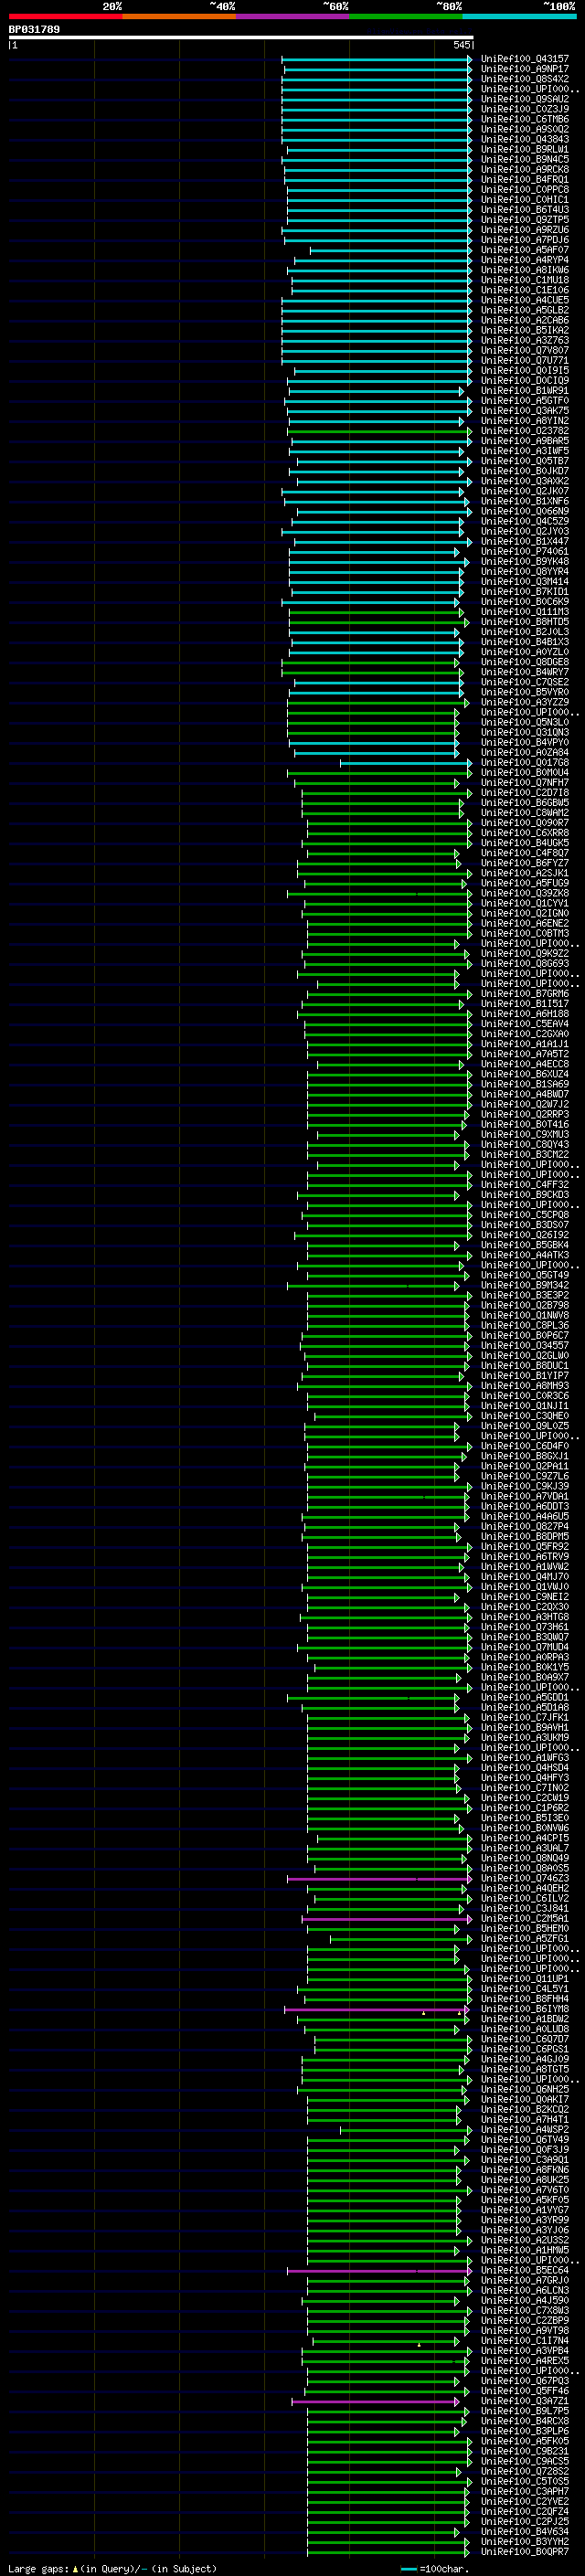Image resolution: width=585 pixels, height=2576 pixels.
Task: Click the Large gaps legend text
Action: pos(112,2569)
